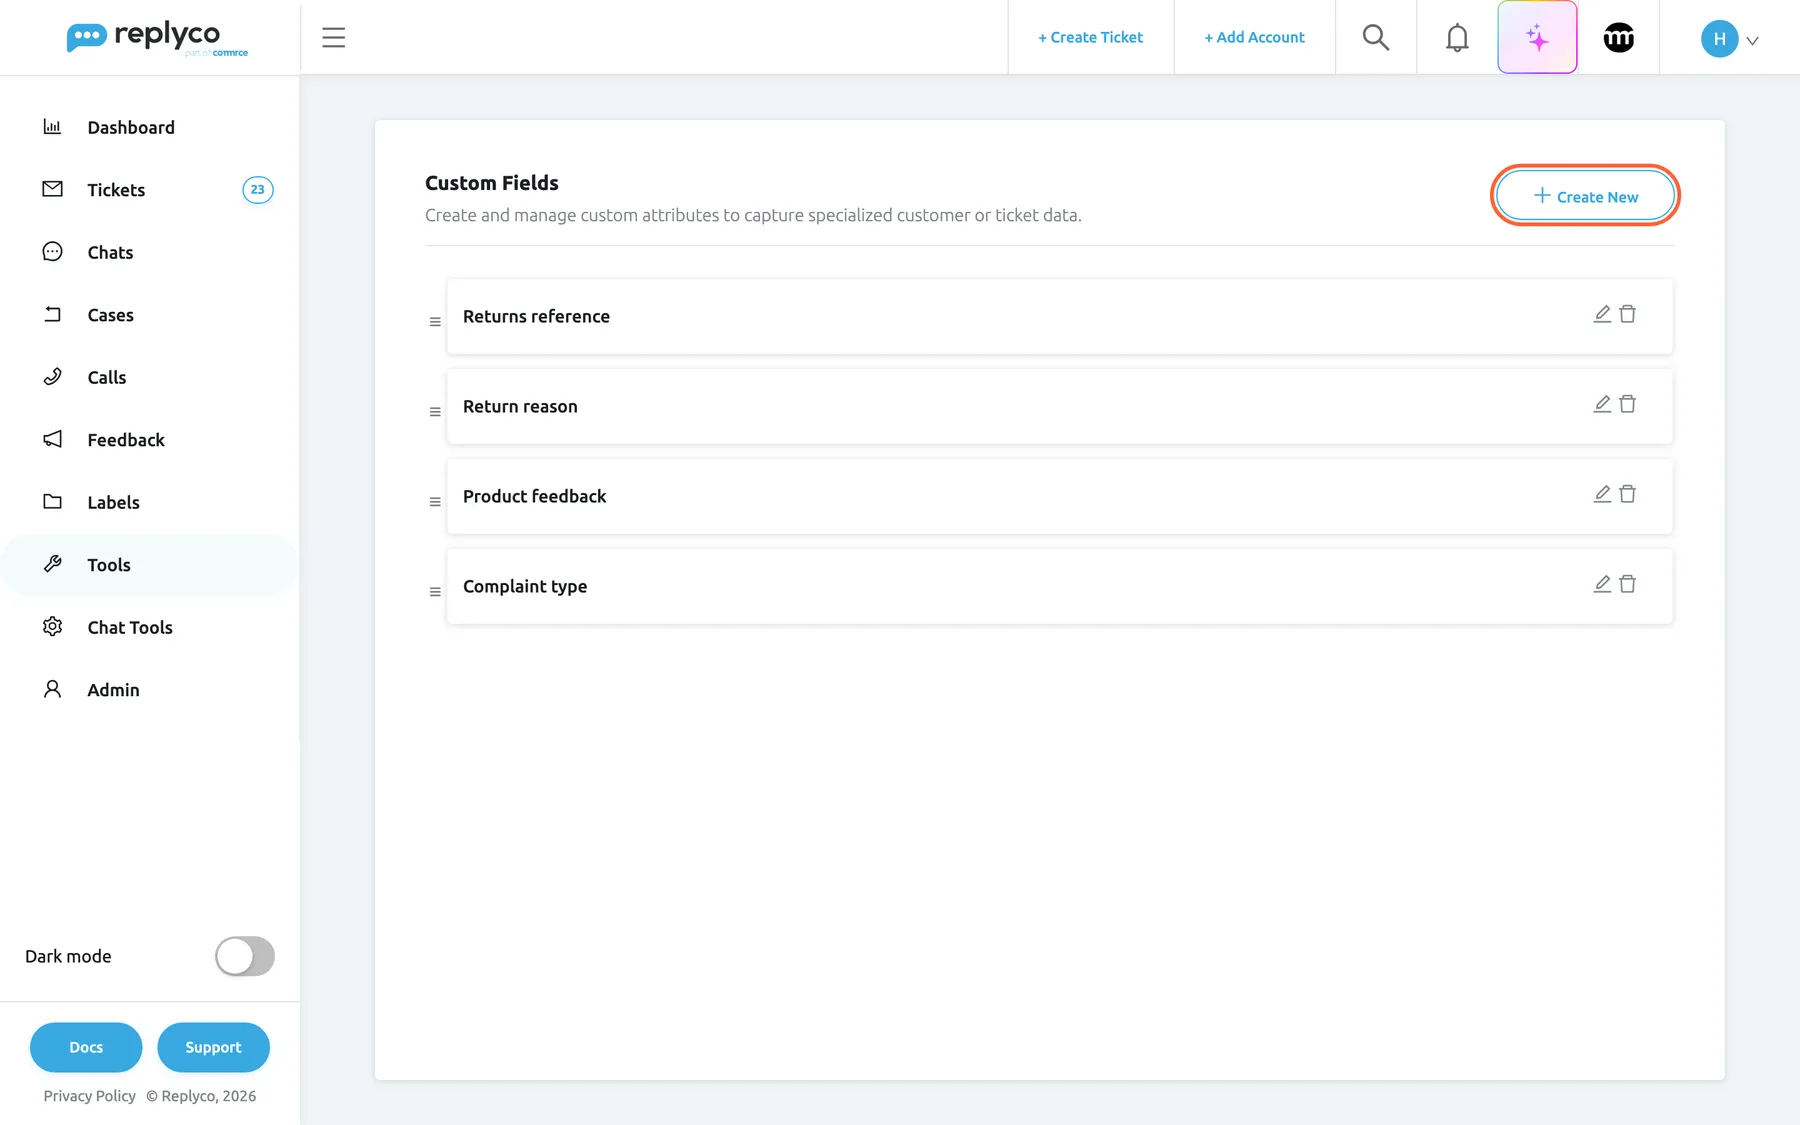Viewport: 1800px width, 1125px height.
Task: Select the Product feedback row text
Action: [534, 496]
